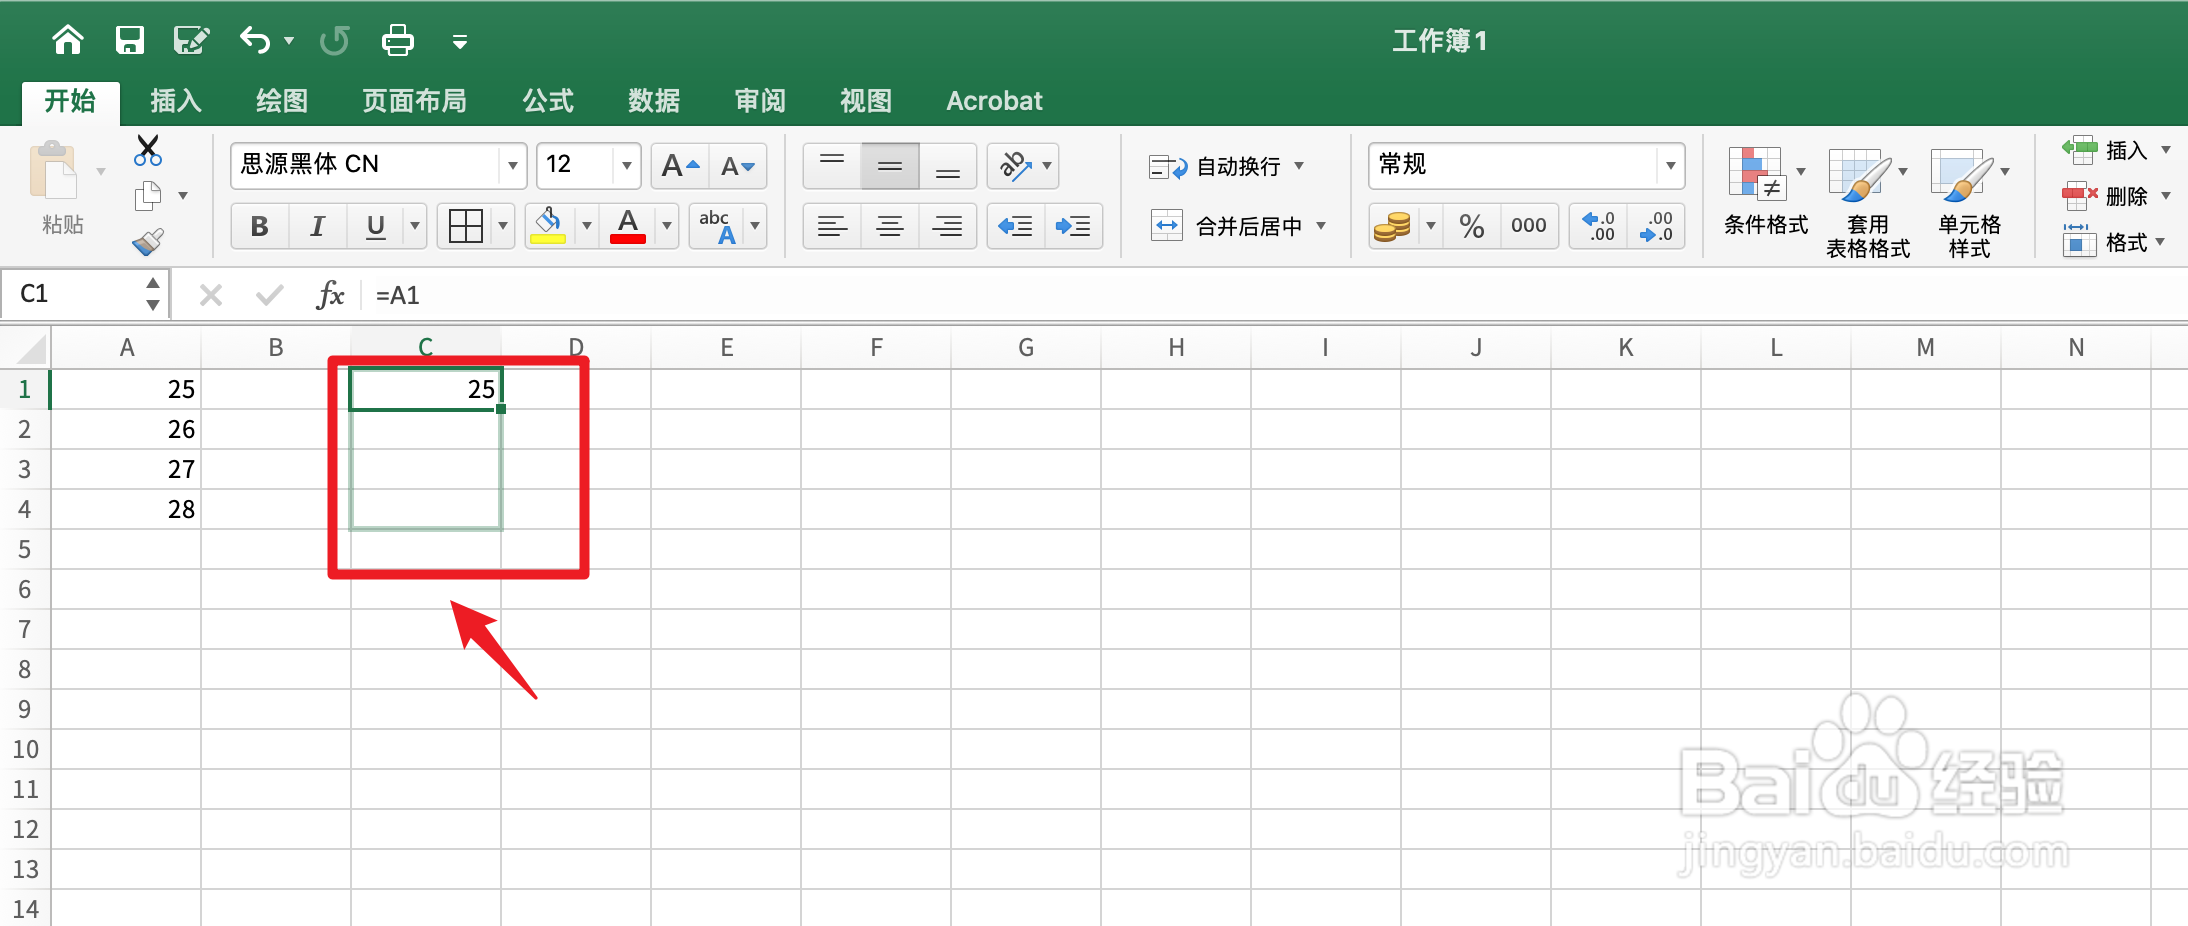Screen dimensions: 2188x926
Task: Apply currency format with coins icon
Action: pos(1392,226)
